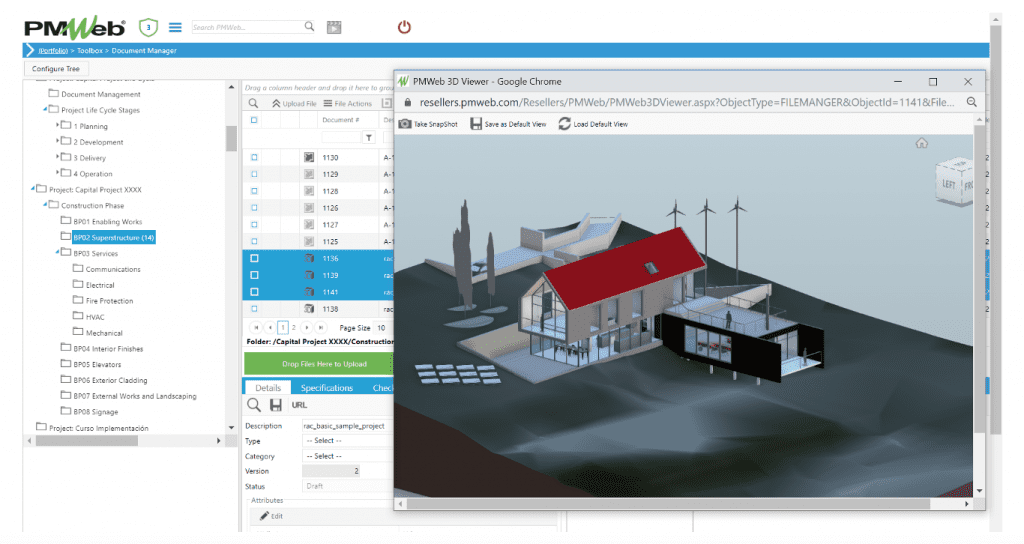The width and height of the screenshot is (1024, 544).
Task: Click Save as Default View disk icon
Action: [476, 124]
